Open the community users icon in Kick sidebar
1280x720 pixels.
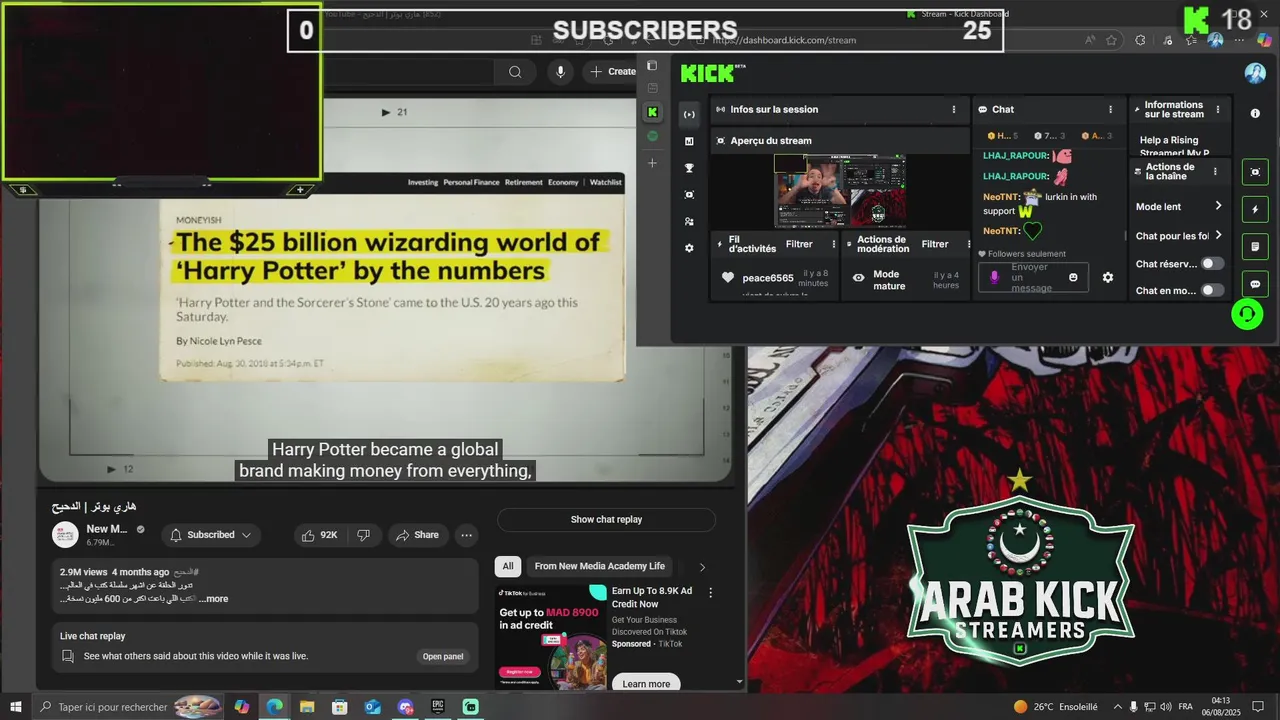(689, 221)
